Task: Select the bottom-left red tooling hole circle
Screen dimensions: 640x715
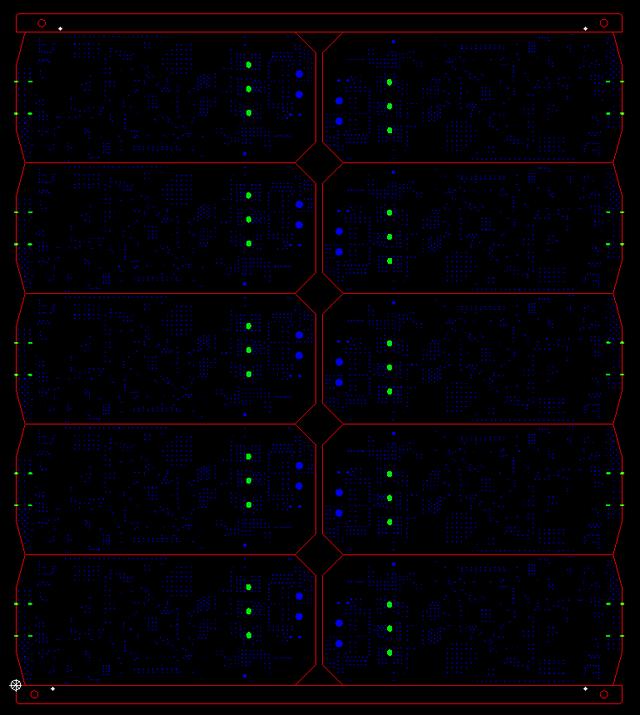Action: click(x=34, y=694)
